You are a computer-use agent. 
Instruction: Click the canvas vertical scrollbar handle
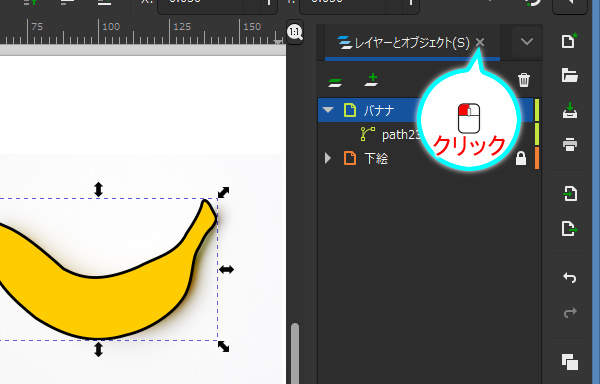pos(295,353)
